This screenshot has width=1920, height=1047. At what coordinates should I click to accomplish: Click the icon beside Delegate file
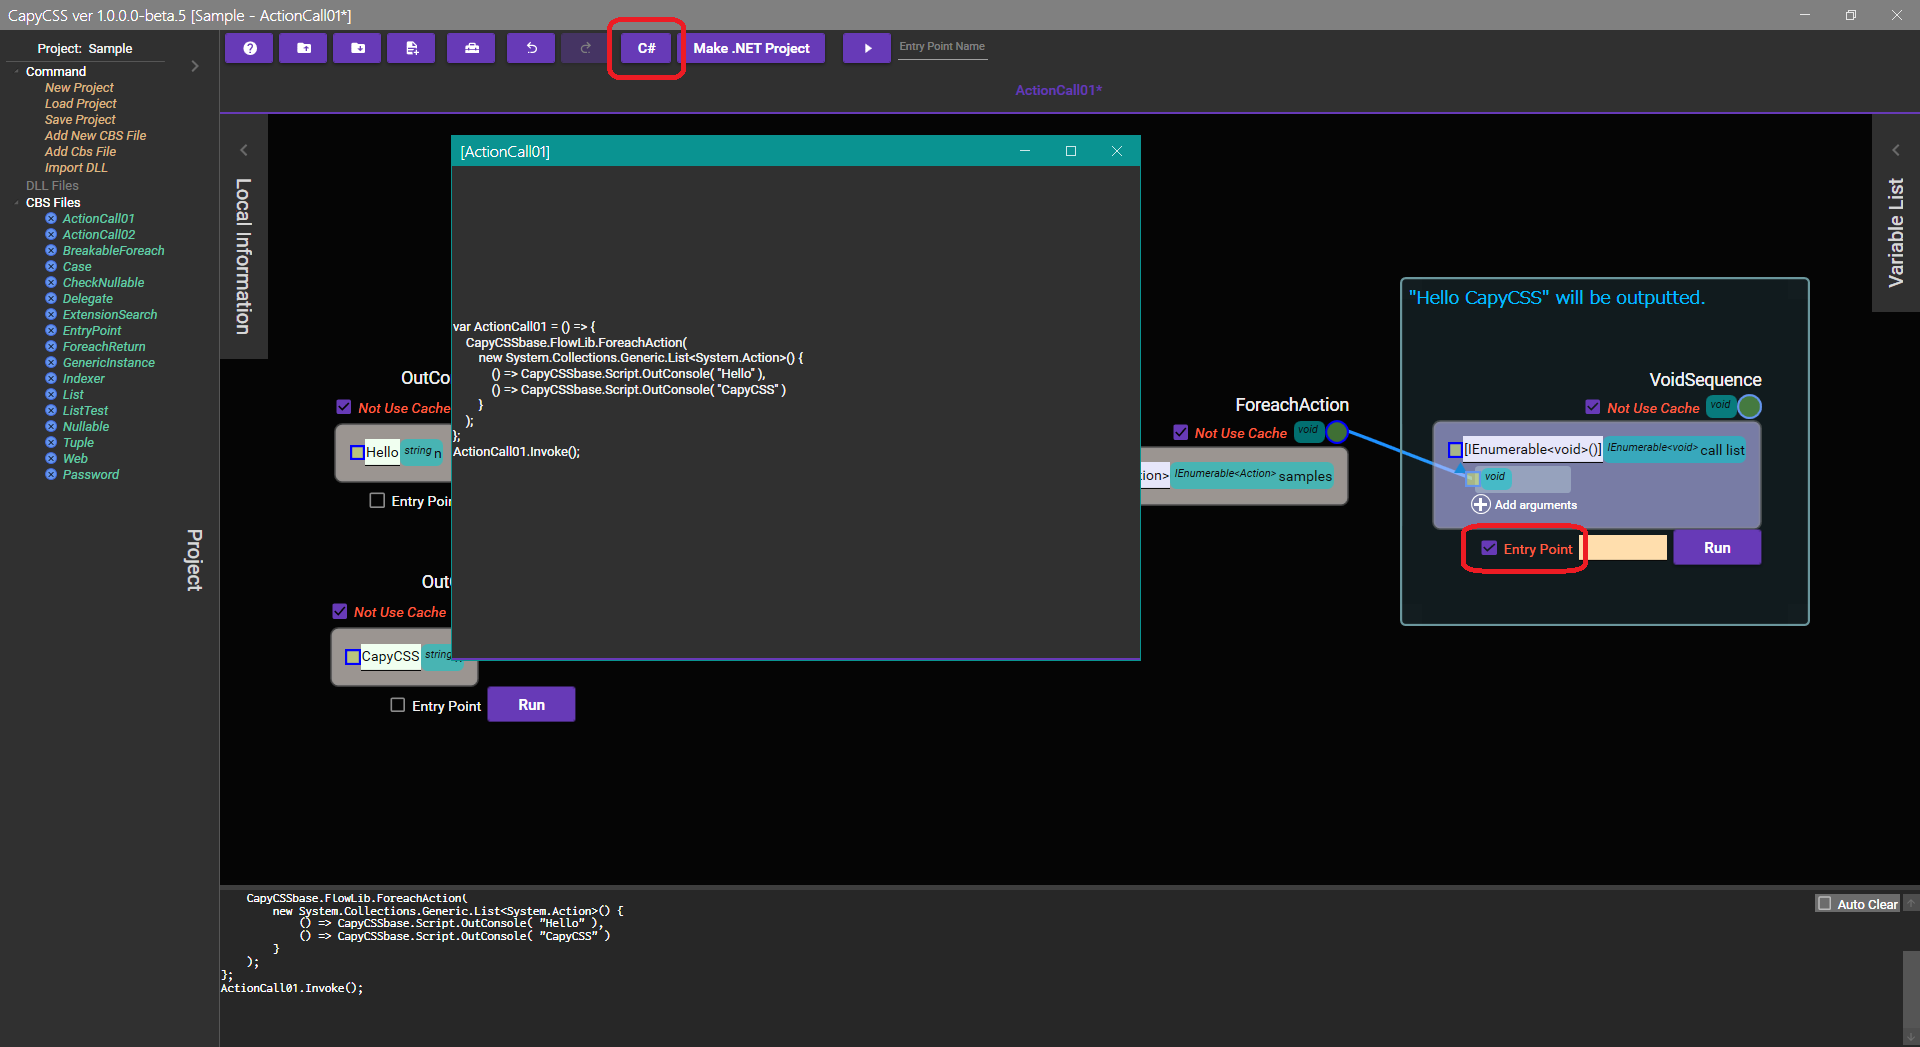tap(51, 298)
